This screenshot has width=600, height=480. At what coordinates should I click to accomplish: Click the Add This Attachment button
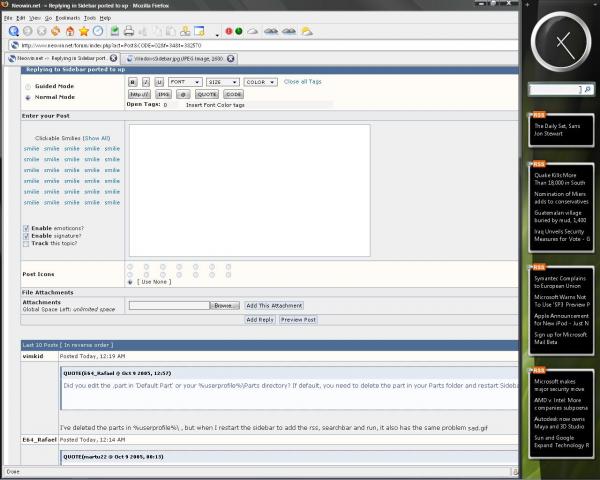point(274,305)
